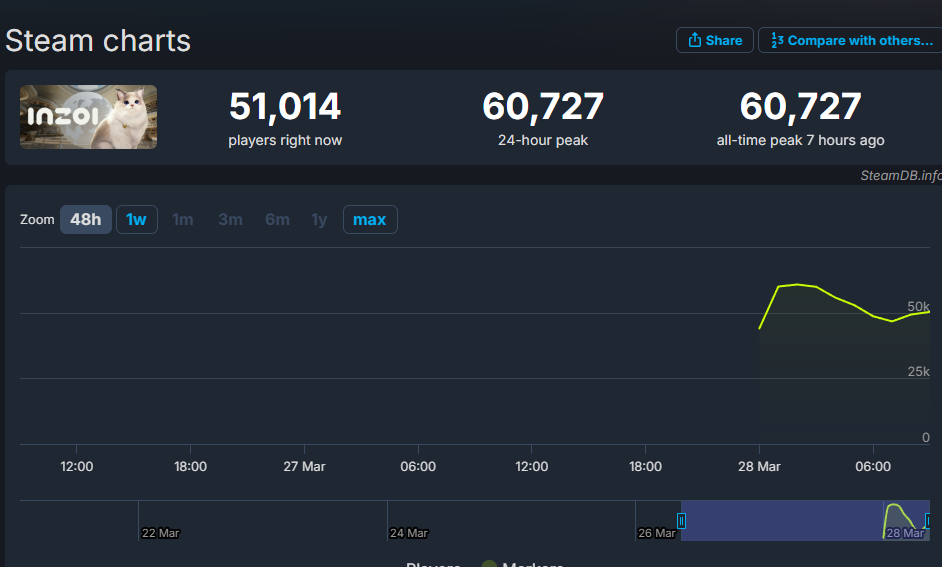Select the 1y zoom option
This screenshot has height=567, width=942.
[319, 219]
